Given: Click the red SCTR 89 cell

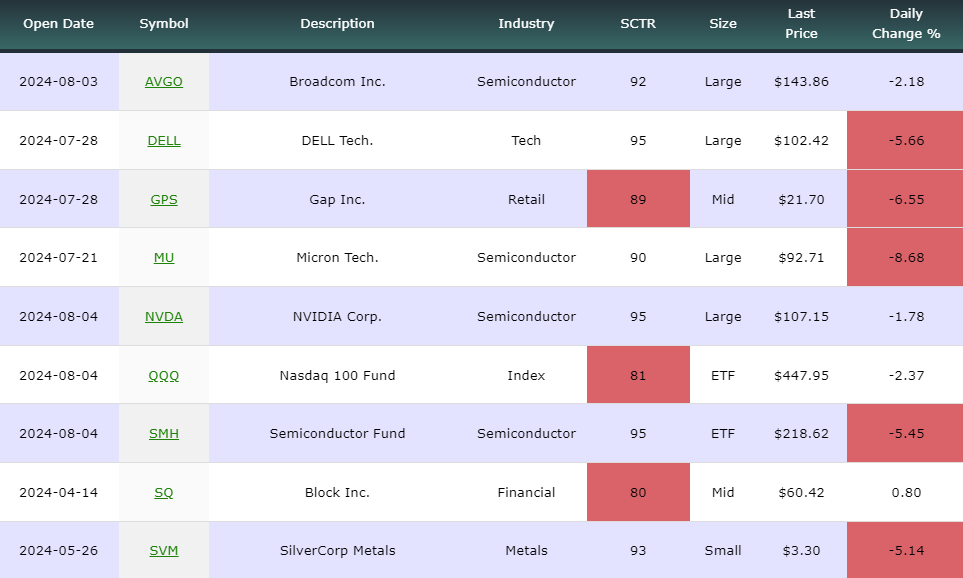Looking at the screenshot, I should (x=638, y=199).
